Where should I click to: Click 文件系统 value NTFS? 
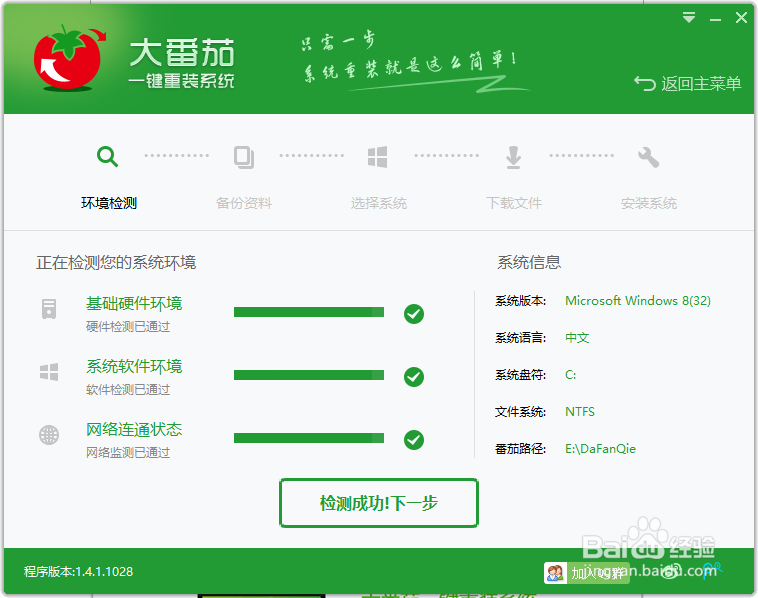click(x=580, y=412)
